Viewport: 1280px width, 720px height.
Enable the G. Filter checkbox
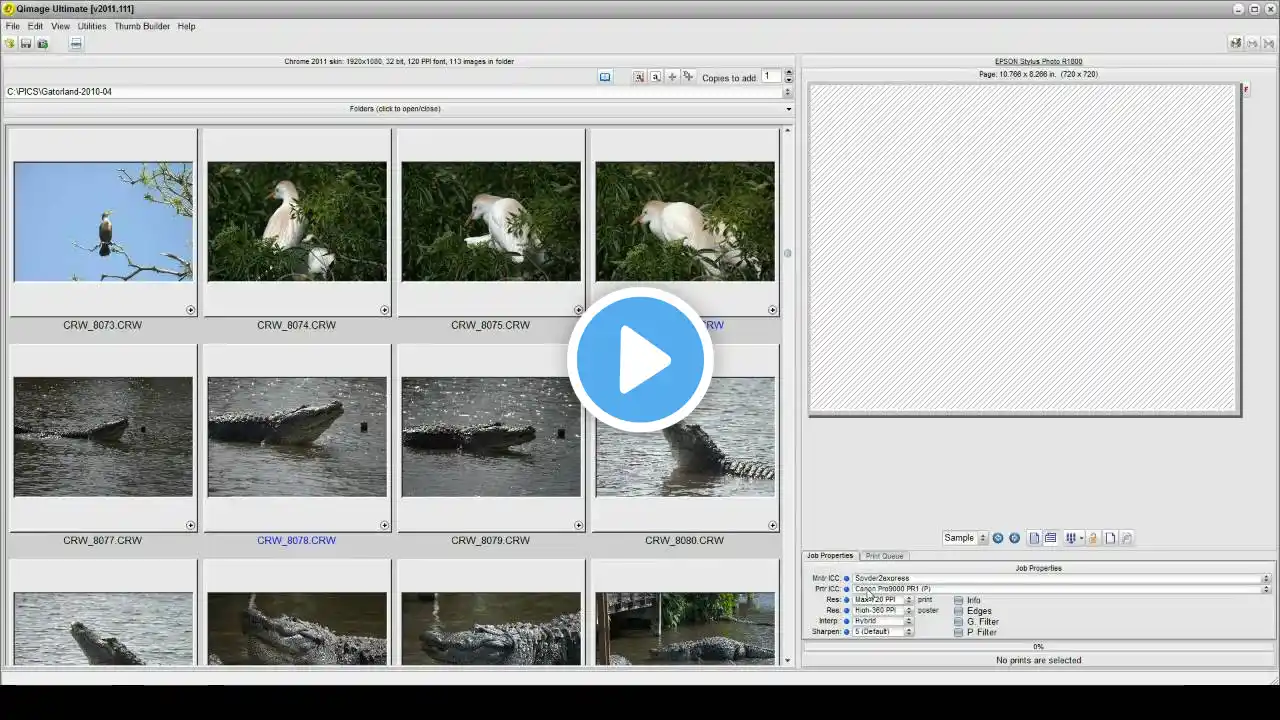pos(958,622)
